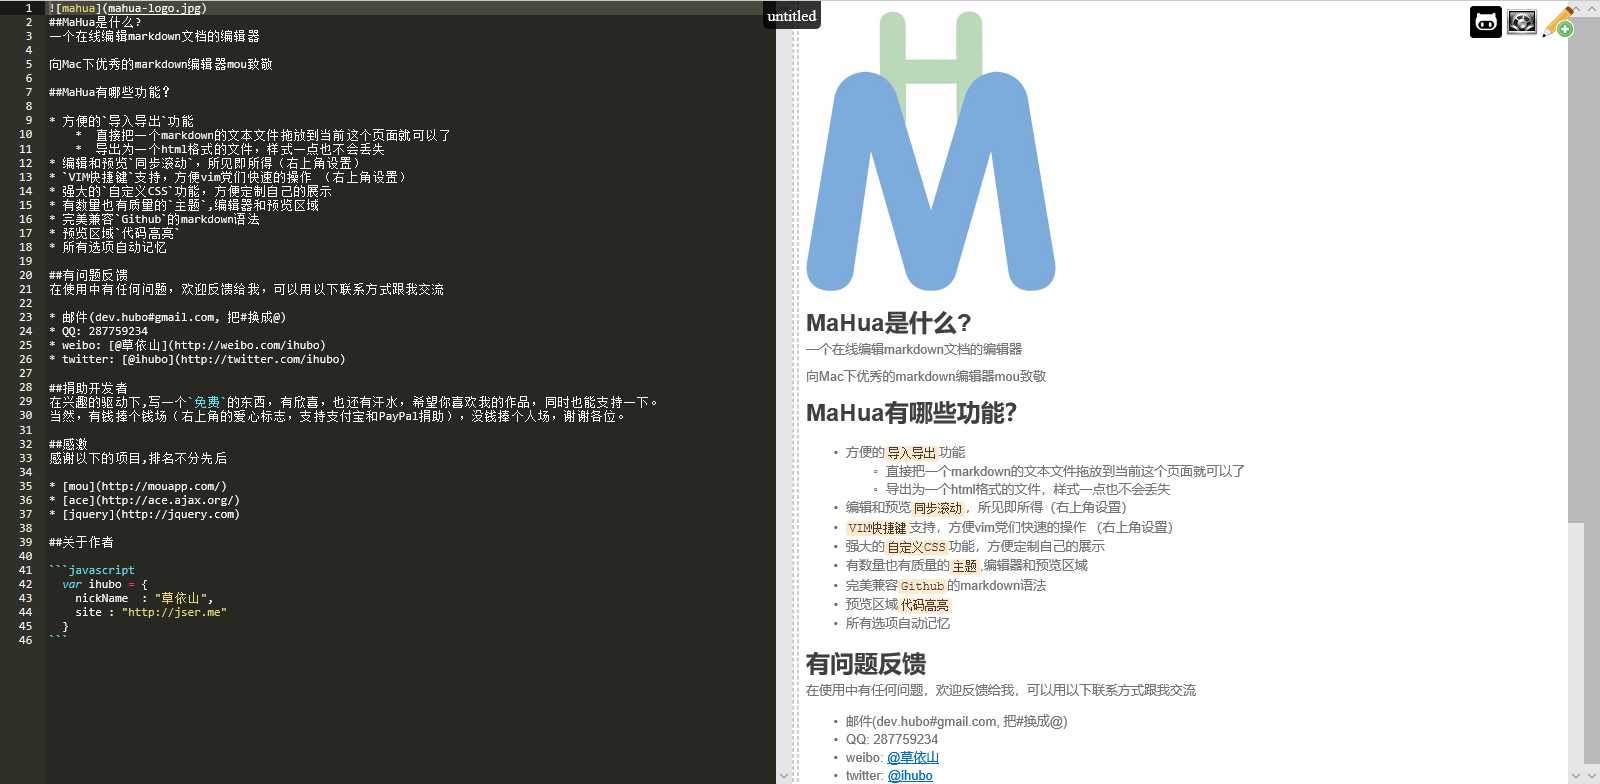1600x784 pixels.
Task: Click highlighted 'Github' in preview list
Action: tap(922, 586)
